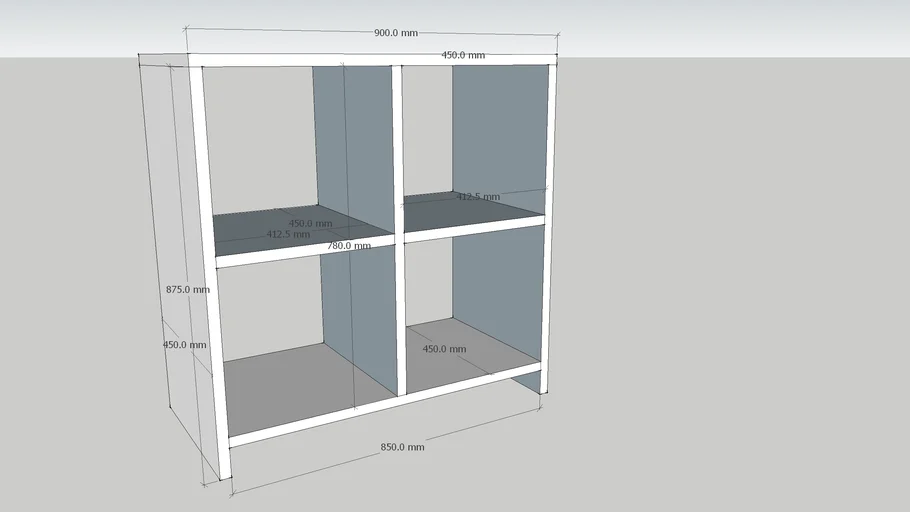910x512 pixels.
Task: Click the 412.5 mm label on left shelf
Action: tap(287, 235)
